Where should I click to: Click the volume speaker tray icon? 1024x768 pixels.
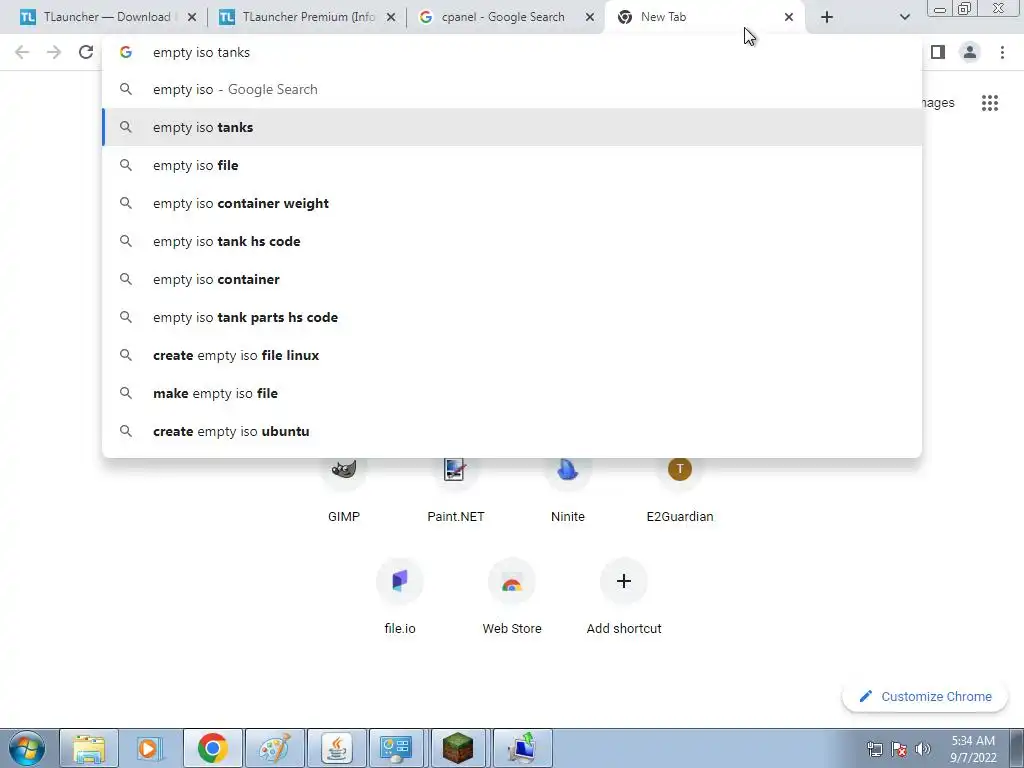[923, 748]
